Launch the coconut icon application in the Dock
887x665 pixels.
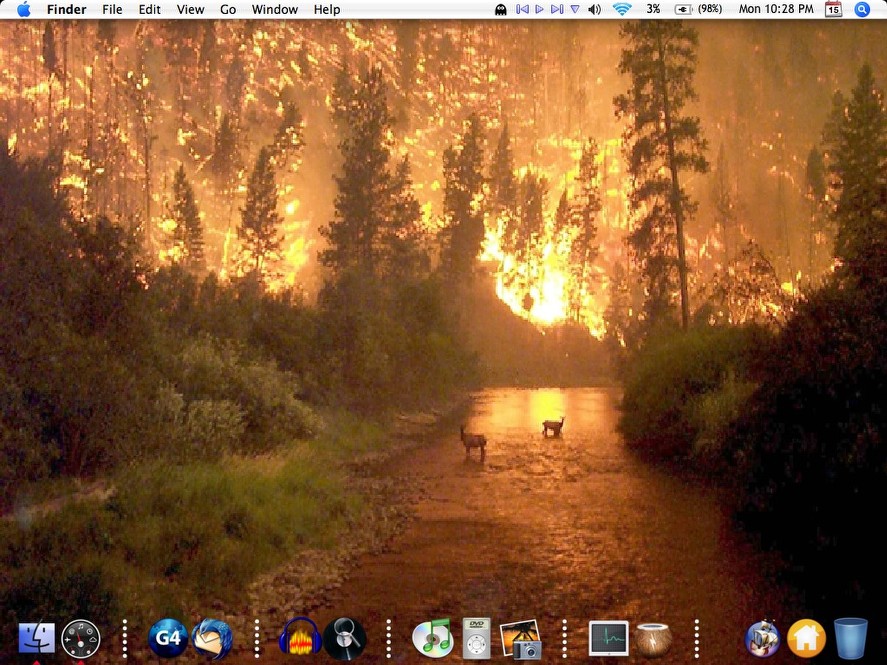click(653, 640)
